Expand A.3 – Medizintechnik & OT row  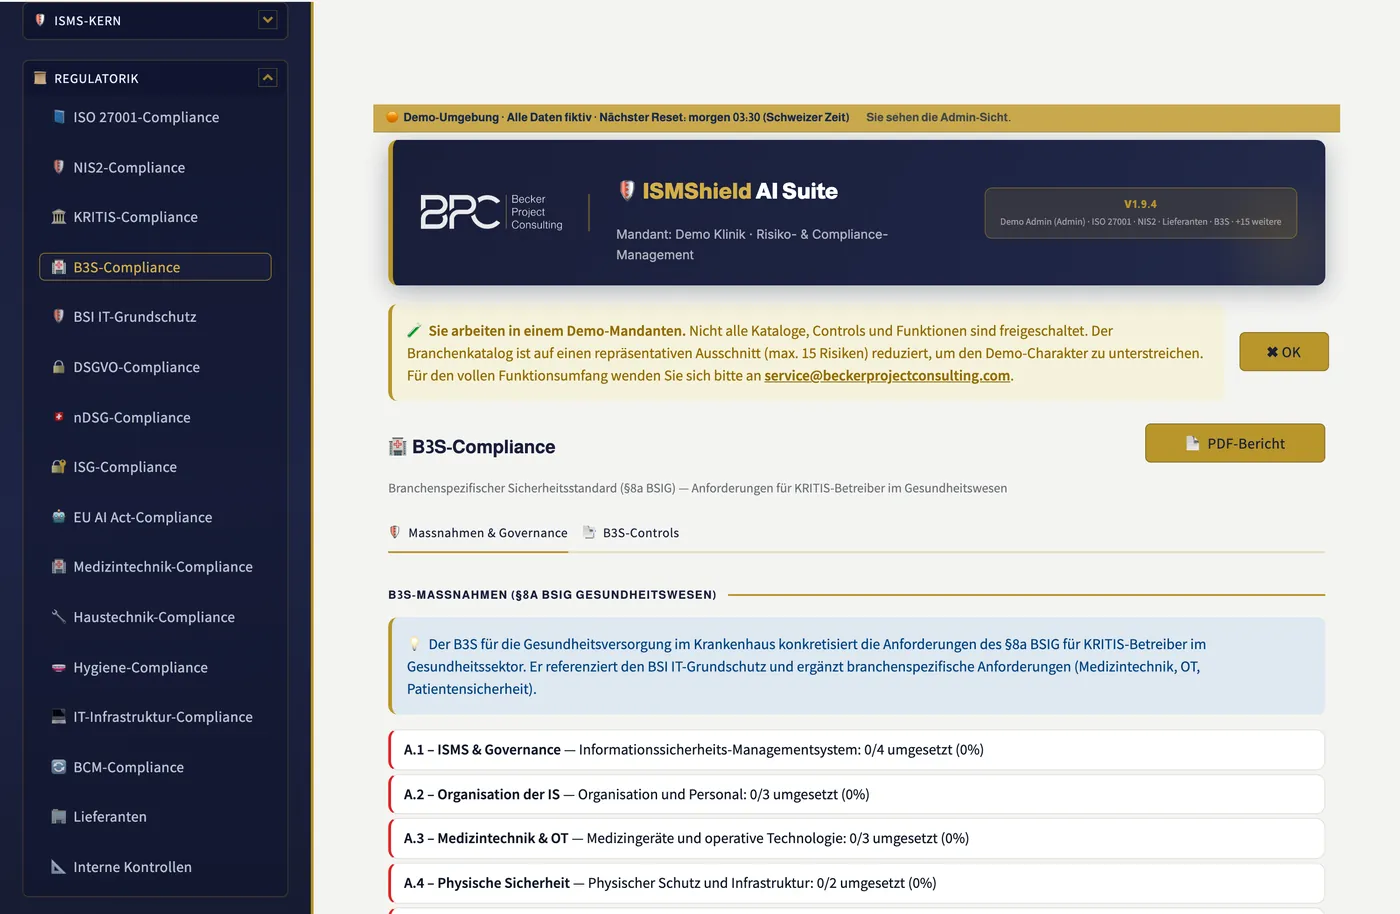pos(856,838)
